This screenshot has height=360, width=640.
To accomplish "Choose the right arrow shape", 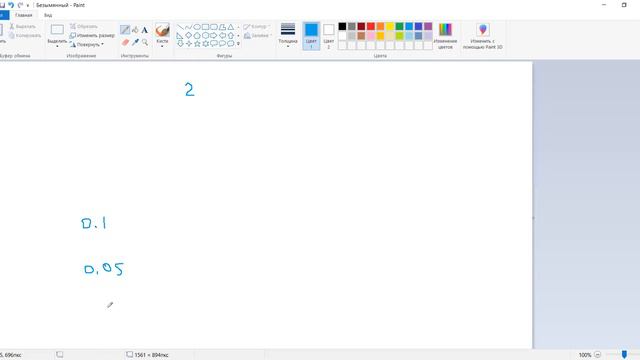I will (214, 36).
